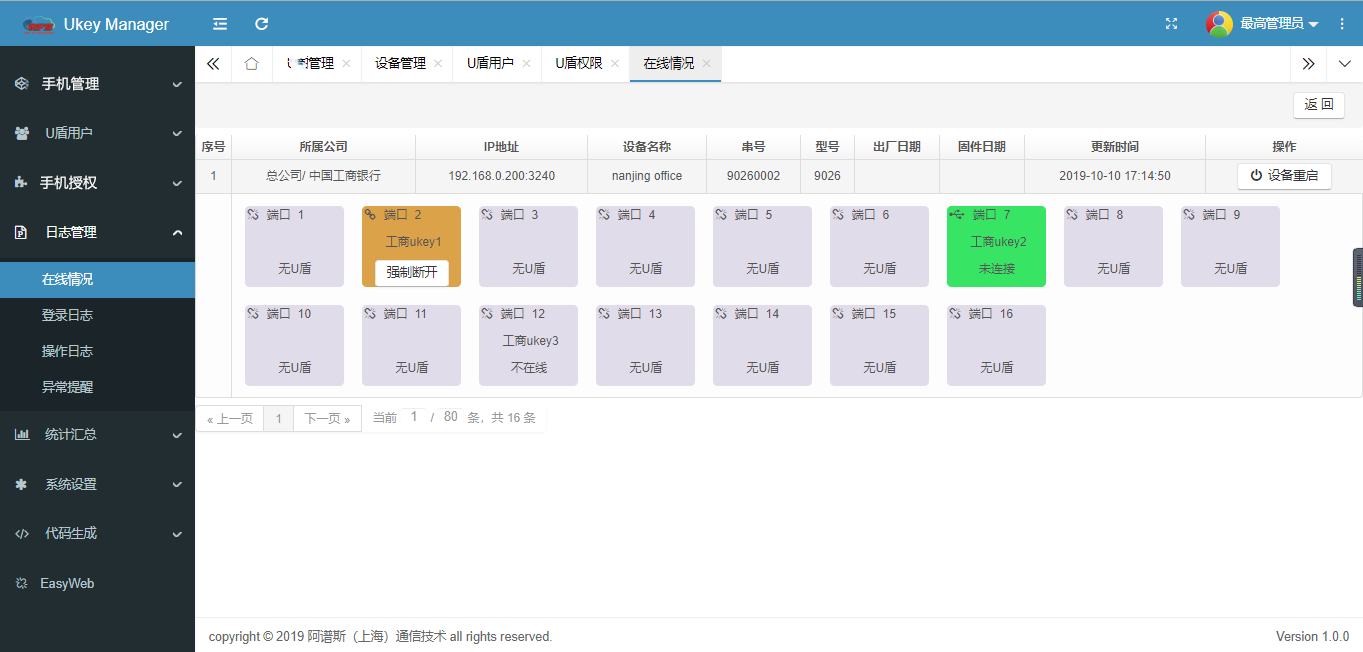The width and height of the screenshot is (1363, 652).
Task: Collapse the 日志管理 sidebar menu
Action: [x=177, y=232]
